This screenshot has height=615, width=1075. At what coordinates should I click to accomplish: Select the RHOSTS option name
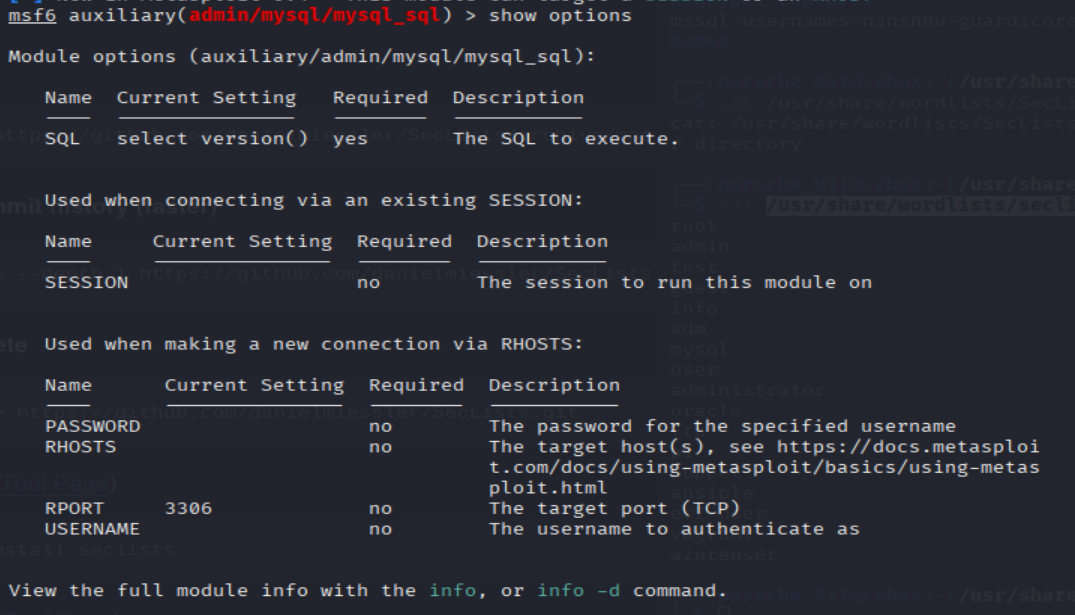click(80, 447)
